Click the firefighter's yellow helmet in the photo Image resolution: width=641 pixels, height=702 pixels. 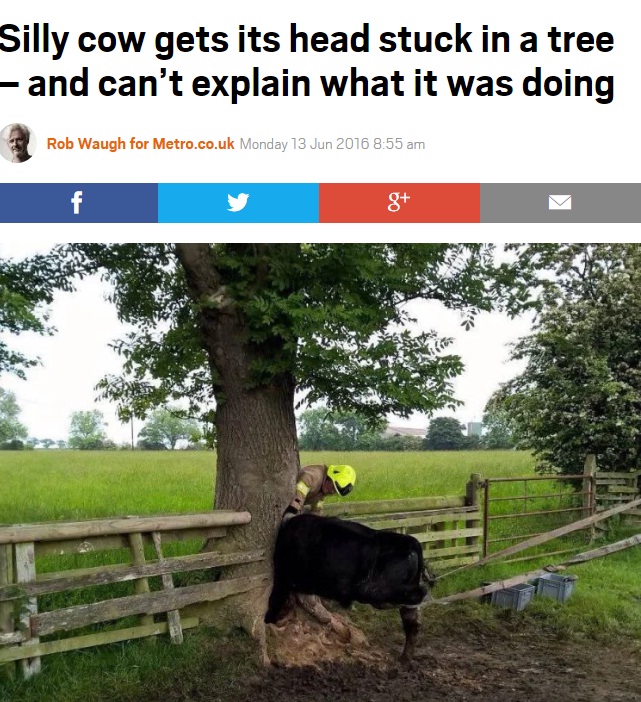point(342,479)
